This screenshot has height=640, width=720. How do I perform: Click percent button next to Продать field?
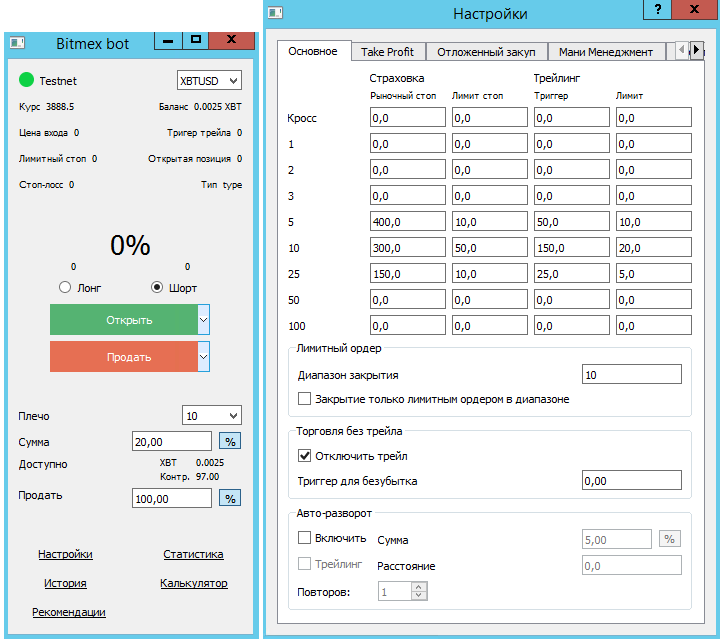(230, 498)
